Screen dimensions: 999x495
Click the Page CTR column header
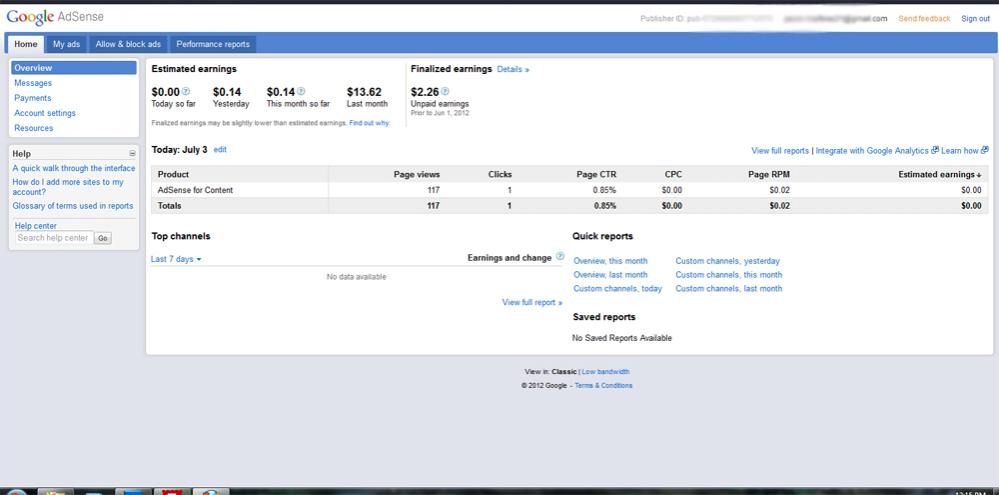(x=596, y=175)
